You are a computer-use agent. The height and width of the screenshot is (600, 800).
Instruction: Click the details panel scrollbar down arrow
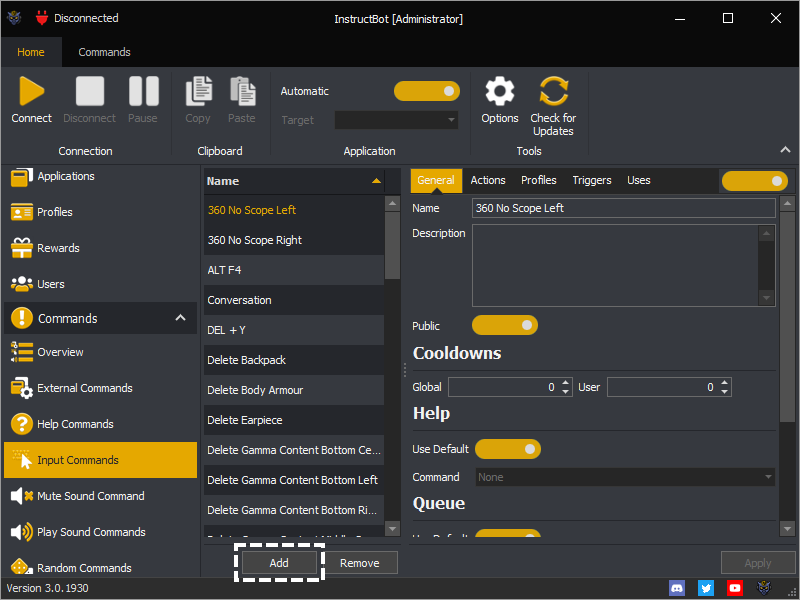point(787,529)
